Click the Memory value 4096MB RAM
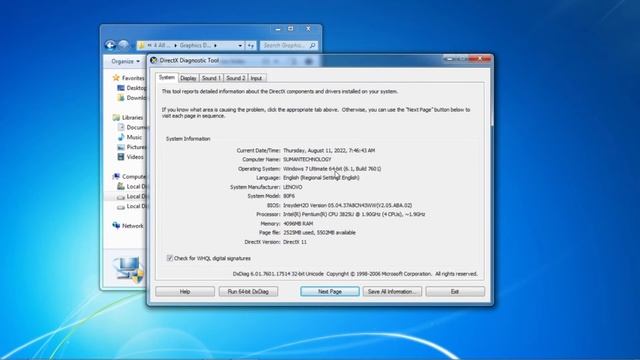The height and width of the screenshot is (360, 640). pyautogui.click(x=298, y=224)
